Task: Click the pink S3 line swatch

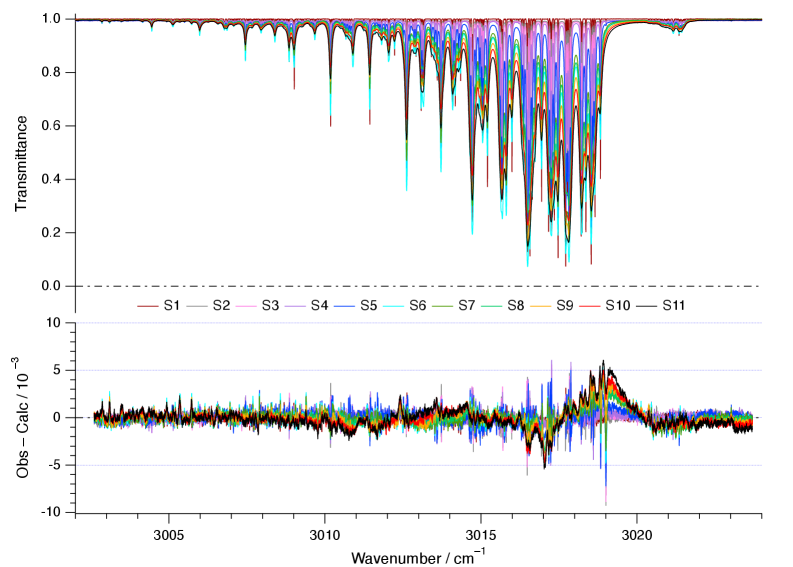Action: [x=247, y=306]
